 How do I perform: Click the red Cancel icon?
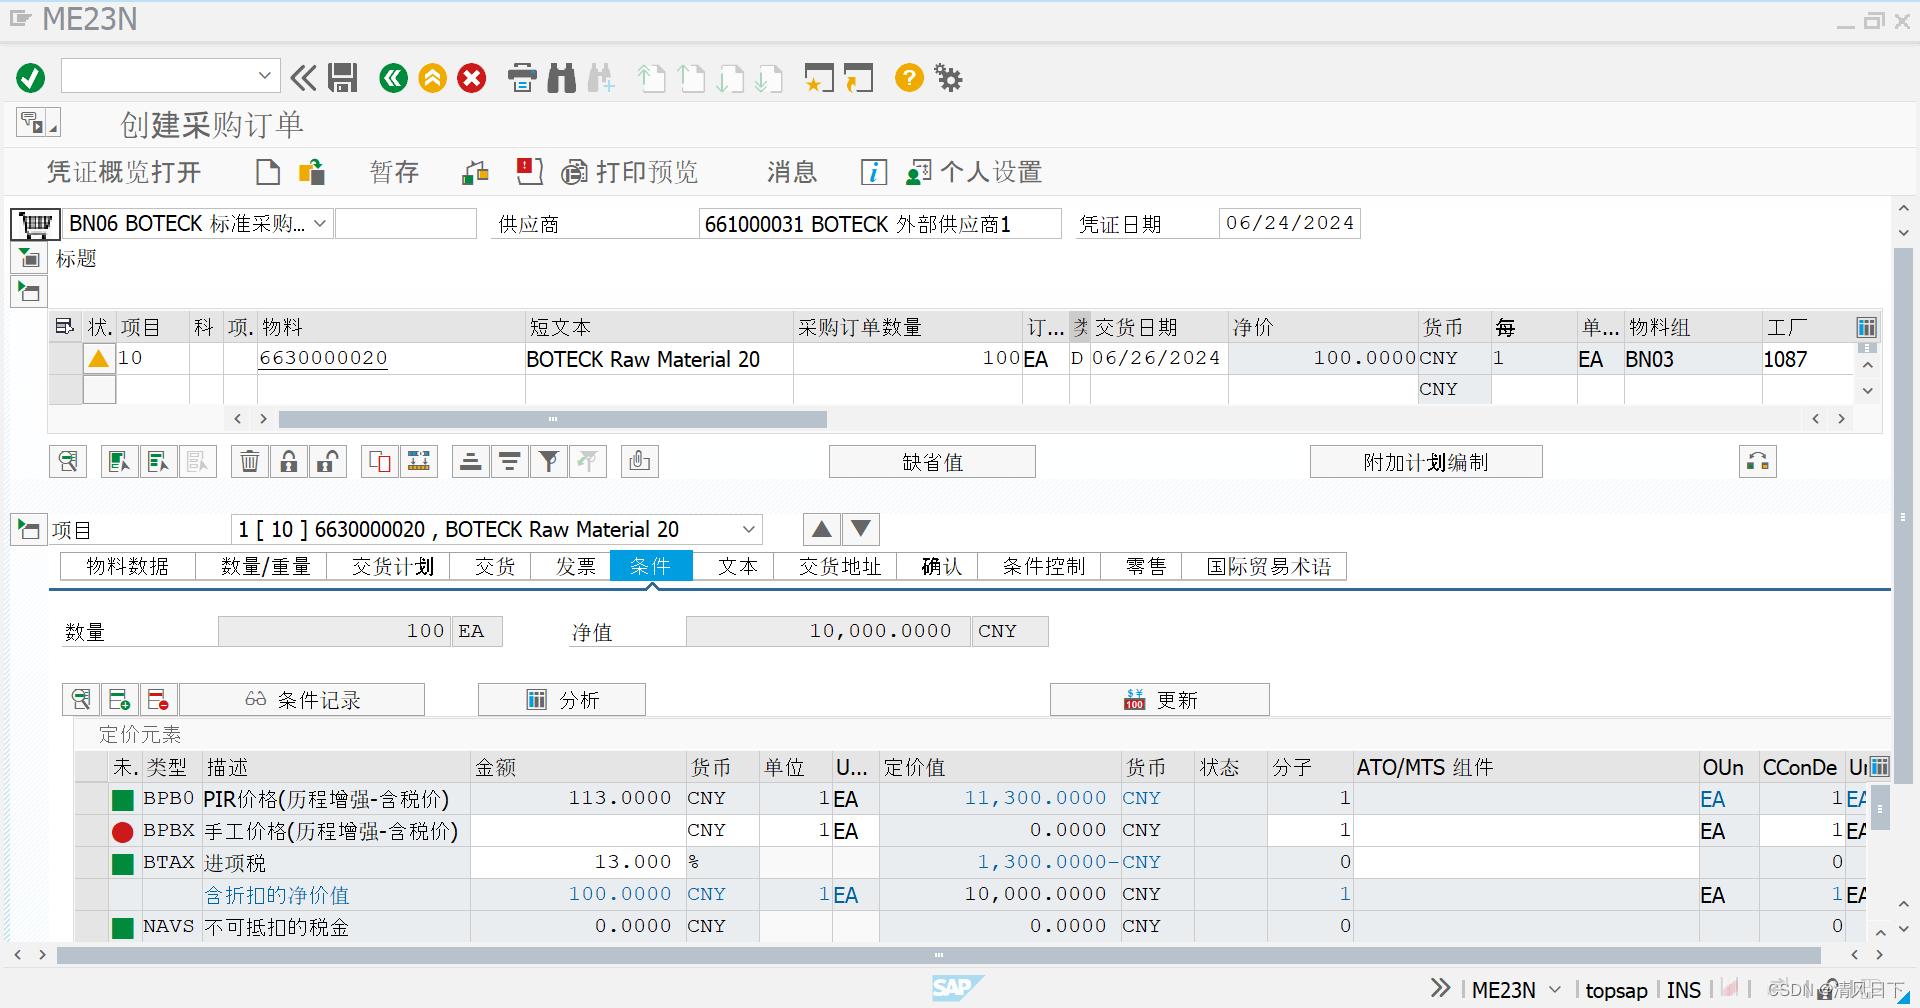point(472,77)
